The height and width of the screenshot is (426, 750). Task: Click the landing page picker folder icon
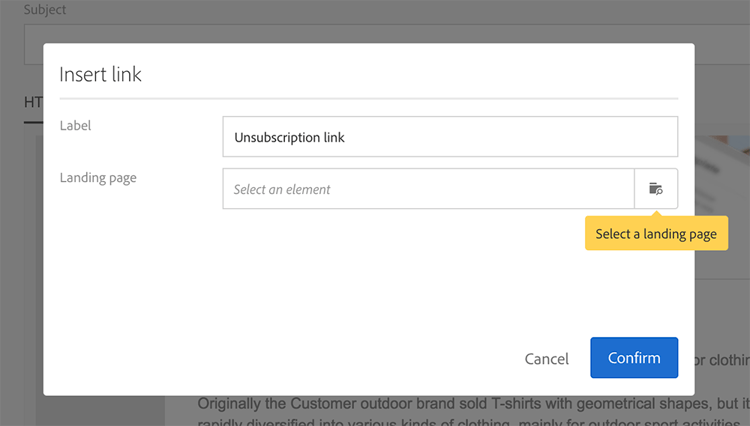pyautogui.click(x=656, y=189)
